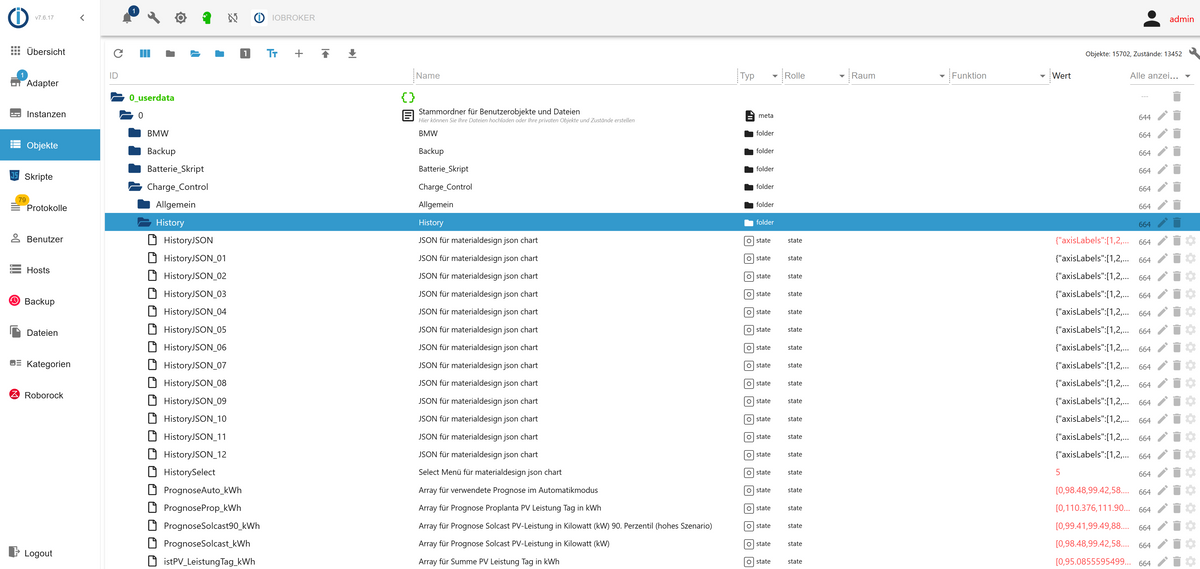Click the HistorySelect value 5
Screen dimensions: 1200x569
(x=1058, y=472)
